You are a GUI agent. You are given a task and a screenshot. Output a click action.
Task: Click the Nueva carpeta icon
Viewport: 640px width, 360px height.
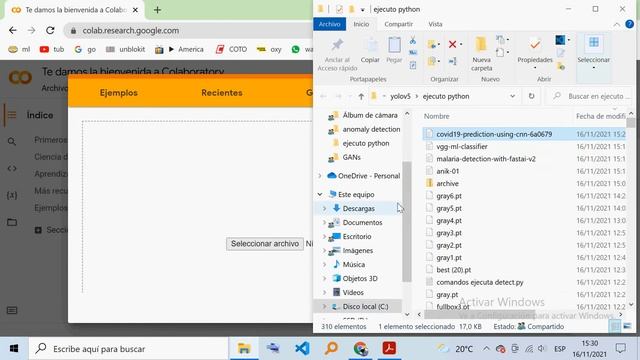tap(482, 53)
